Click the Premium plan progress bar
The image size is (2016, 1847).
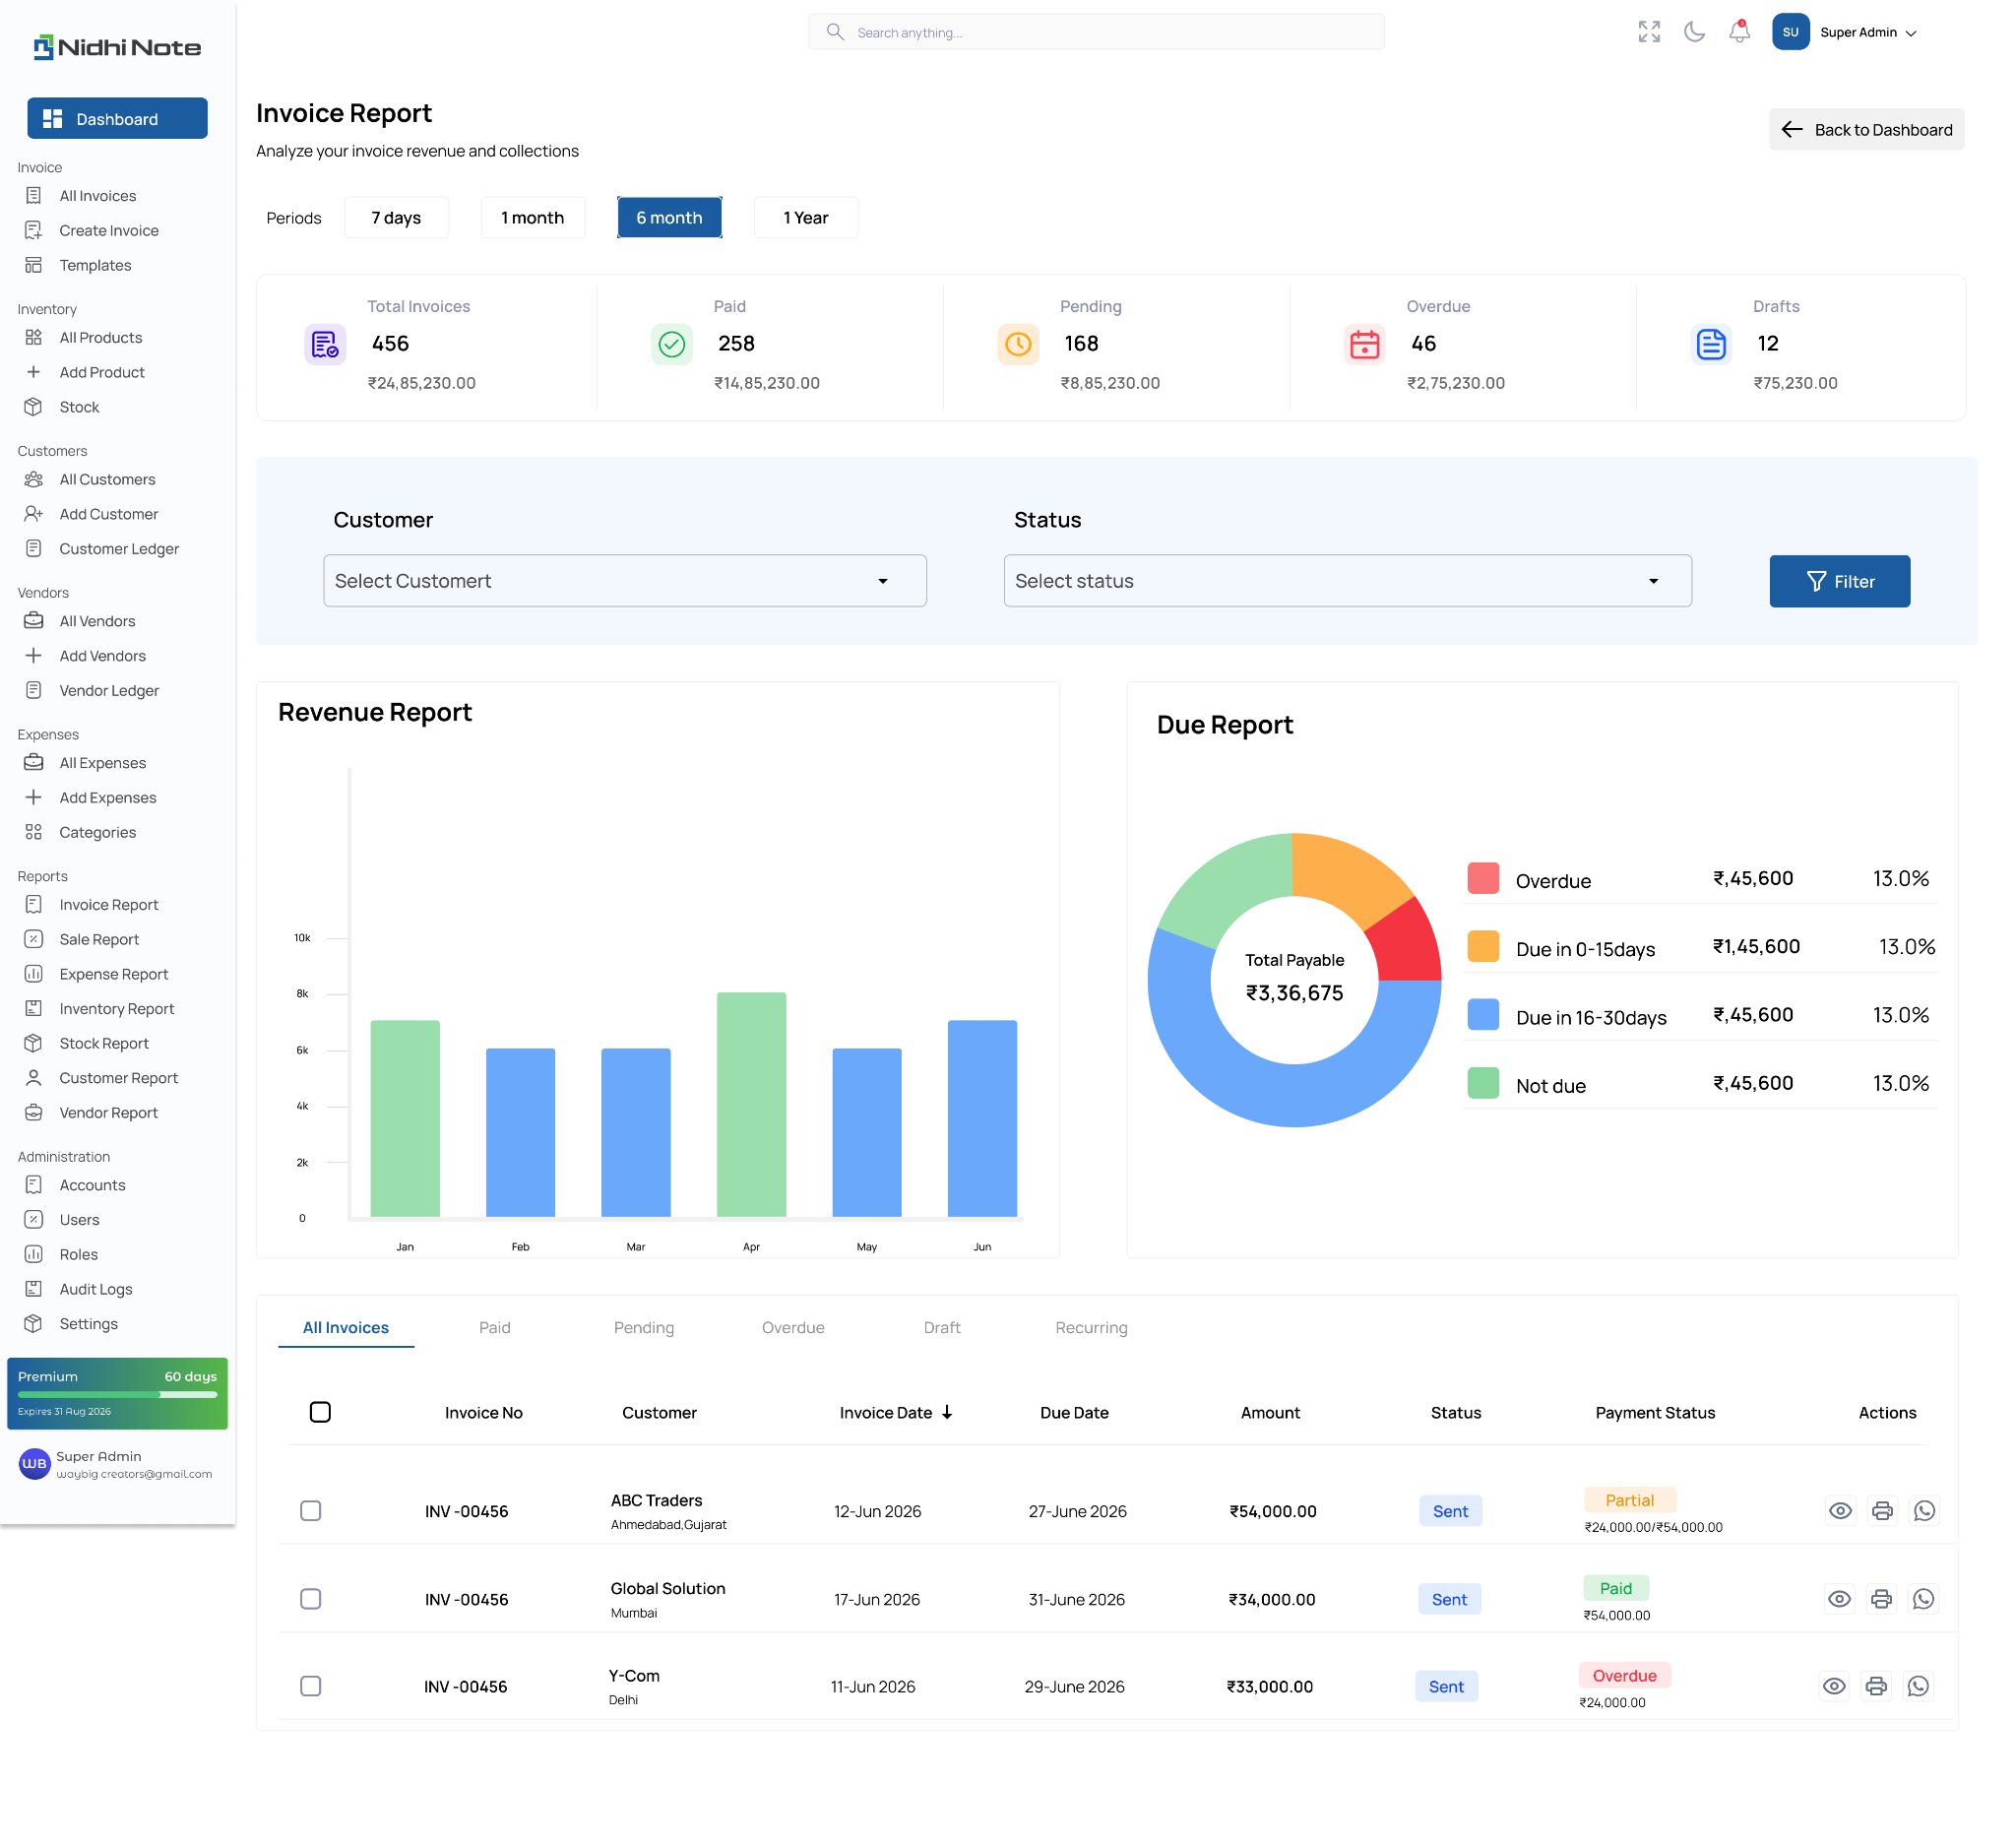(117, 1395)
